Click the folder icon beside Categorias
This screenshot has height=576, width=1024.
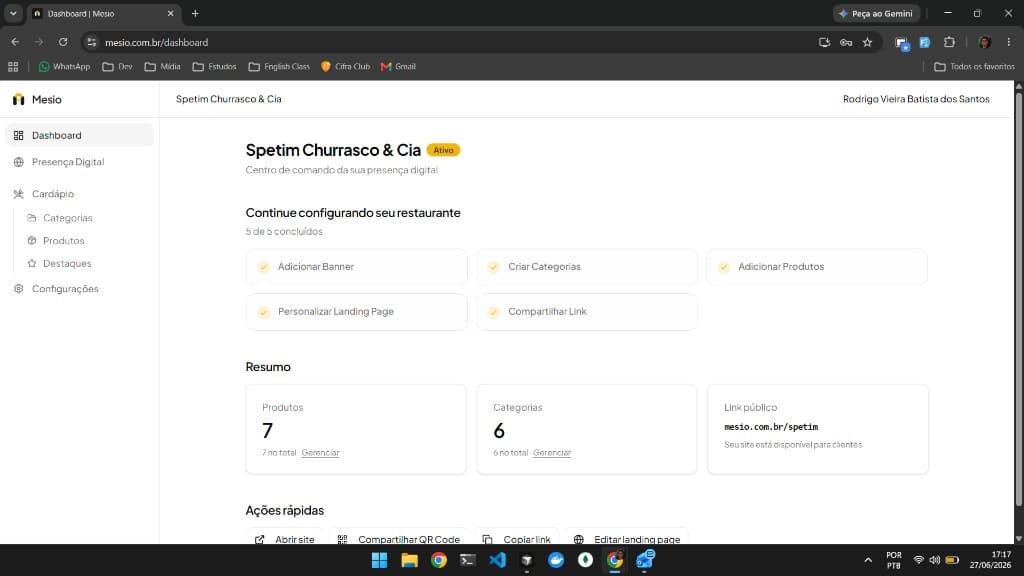click(31, 218)
